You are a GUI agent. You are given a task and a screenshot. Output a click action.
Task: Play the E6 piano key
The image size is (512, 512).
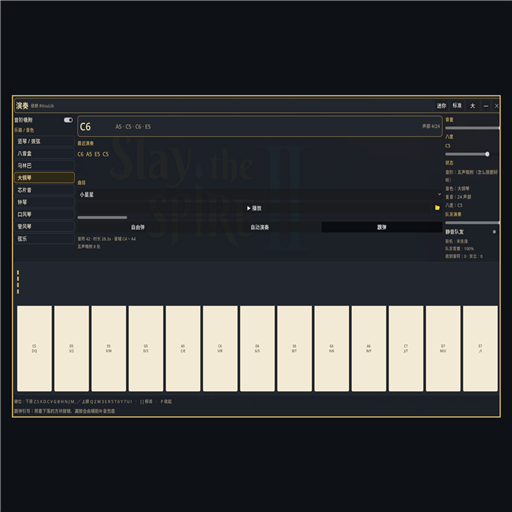point(294,348)
